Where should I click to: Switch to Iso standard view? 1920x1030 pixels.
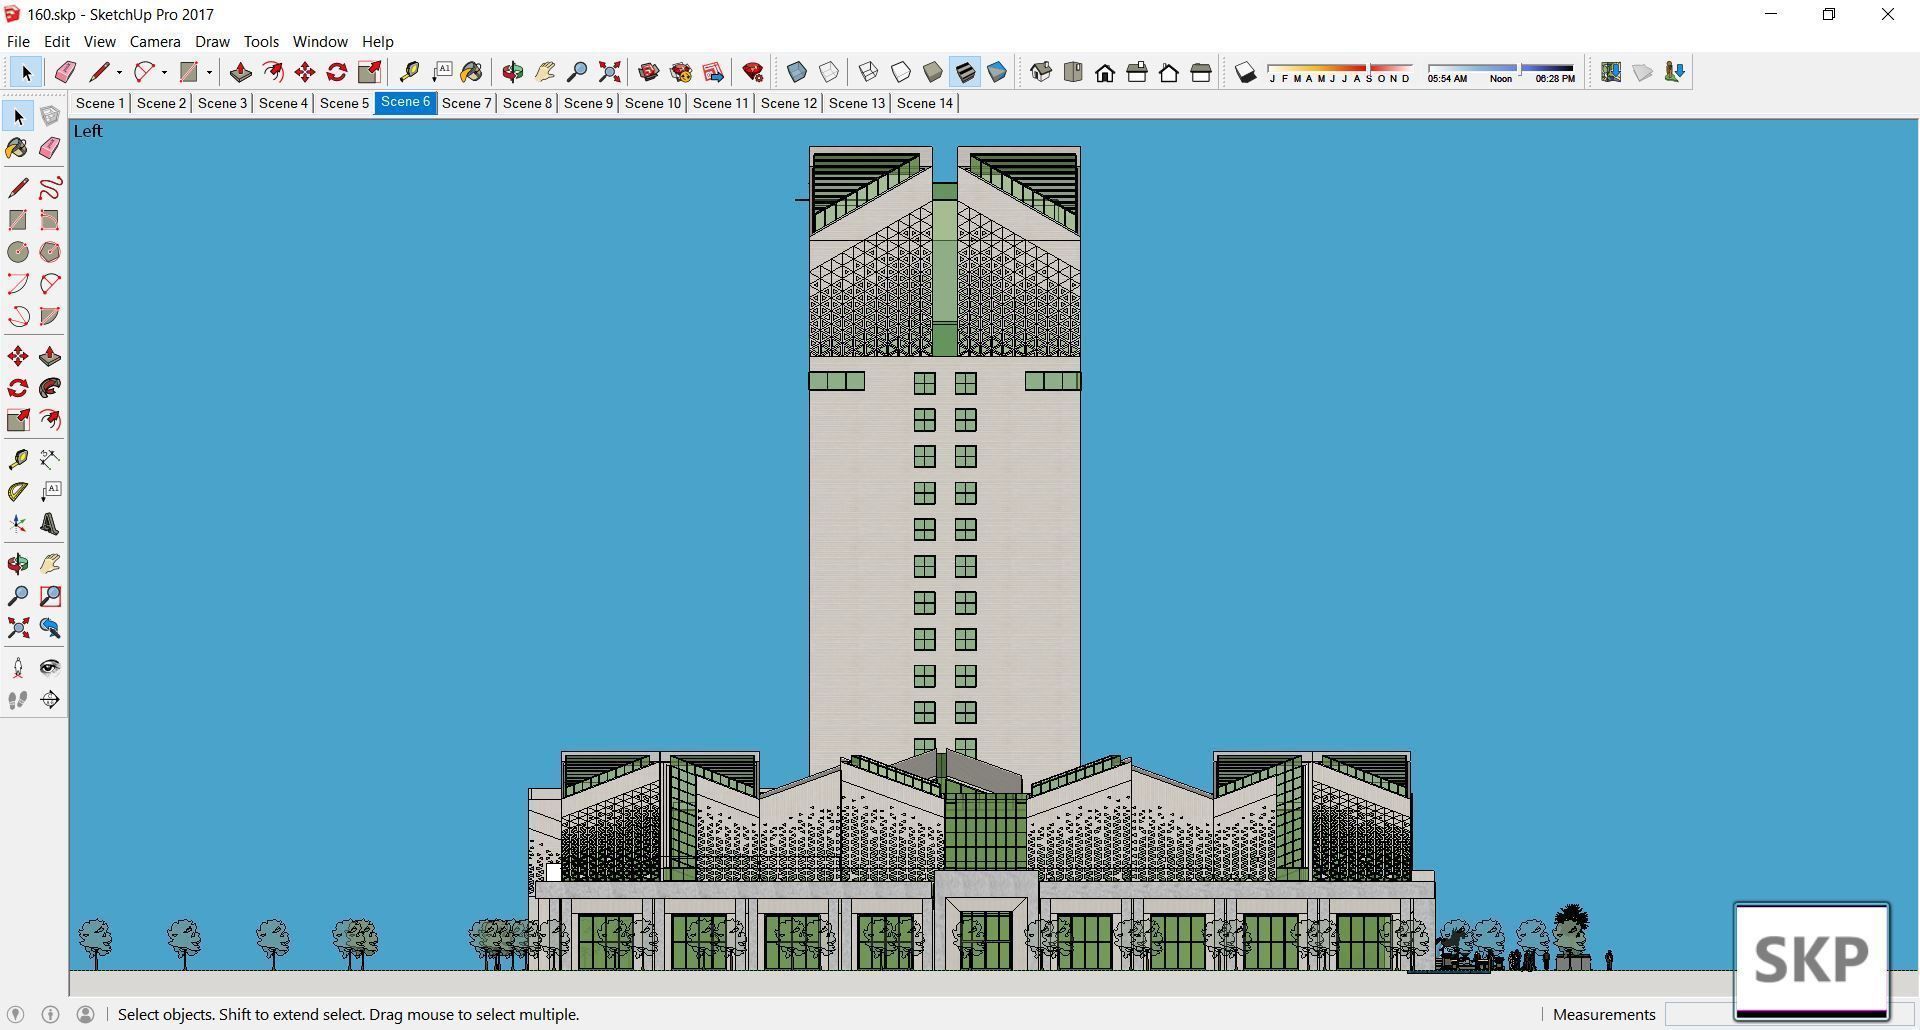[1041, 72]
